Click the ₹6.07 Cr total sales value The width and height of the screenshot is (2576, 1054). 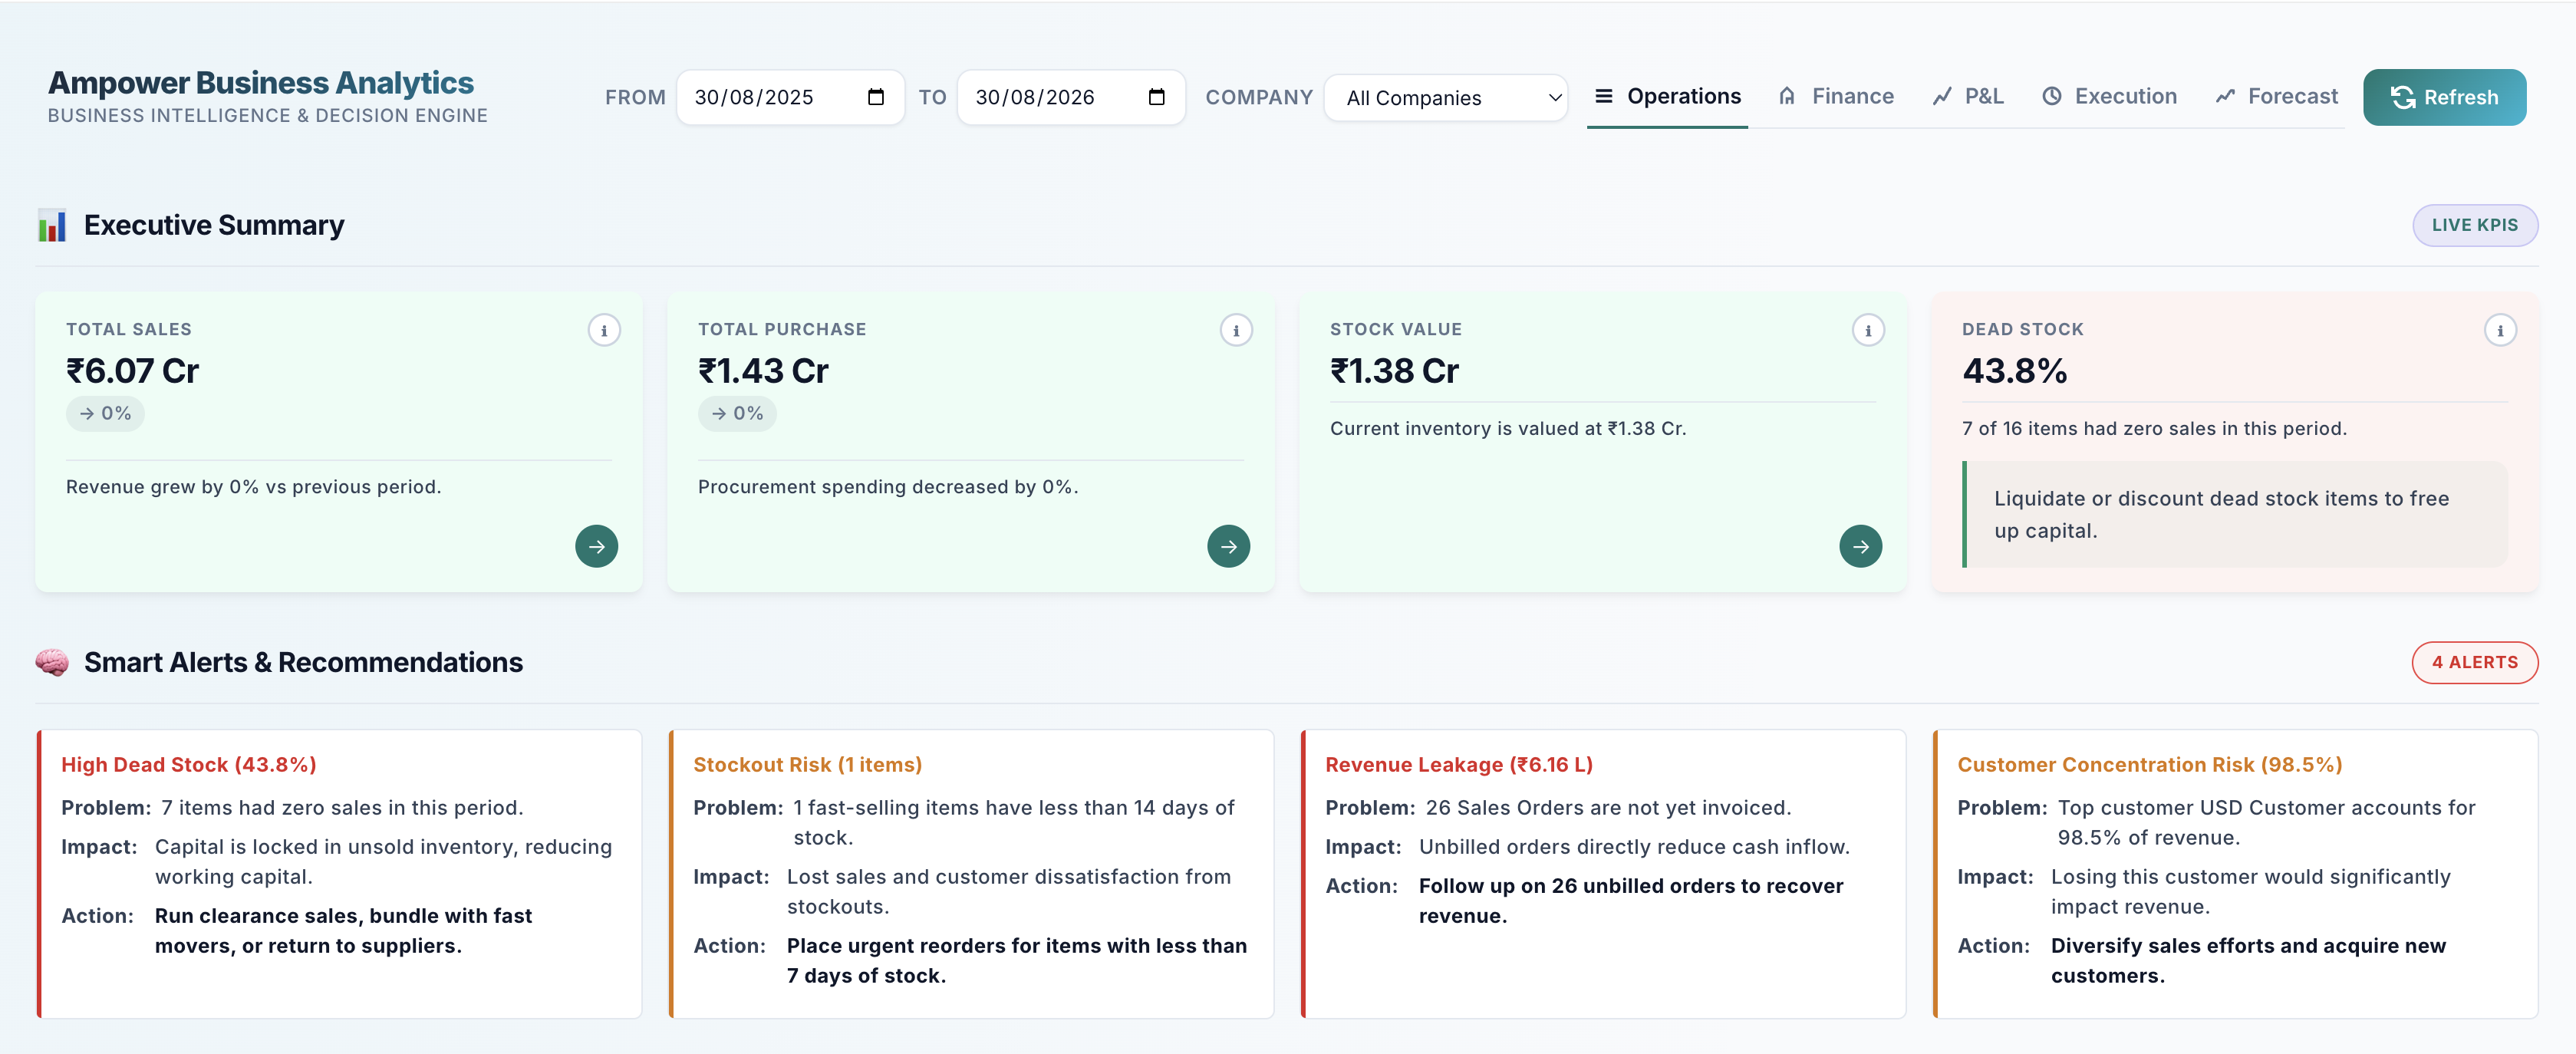click(x=133, y=371)
